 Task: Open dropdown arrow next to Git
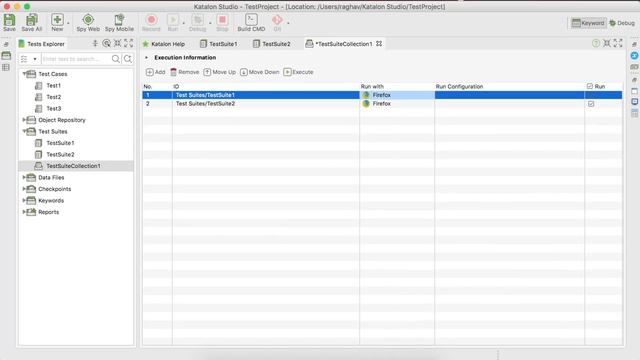[x=288, y=23]
